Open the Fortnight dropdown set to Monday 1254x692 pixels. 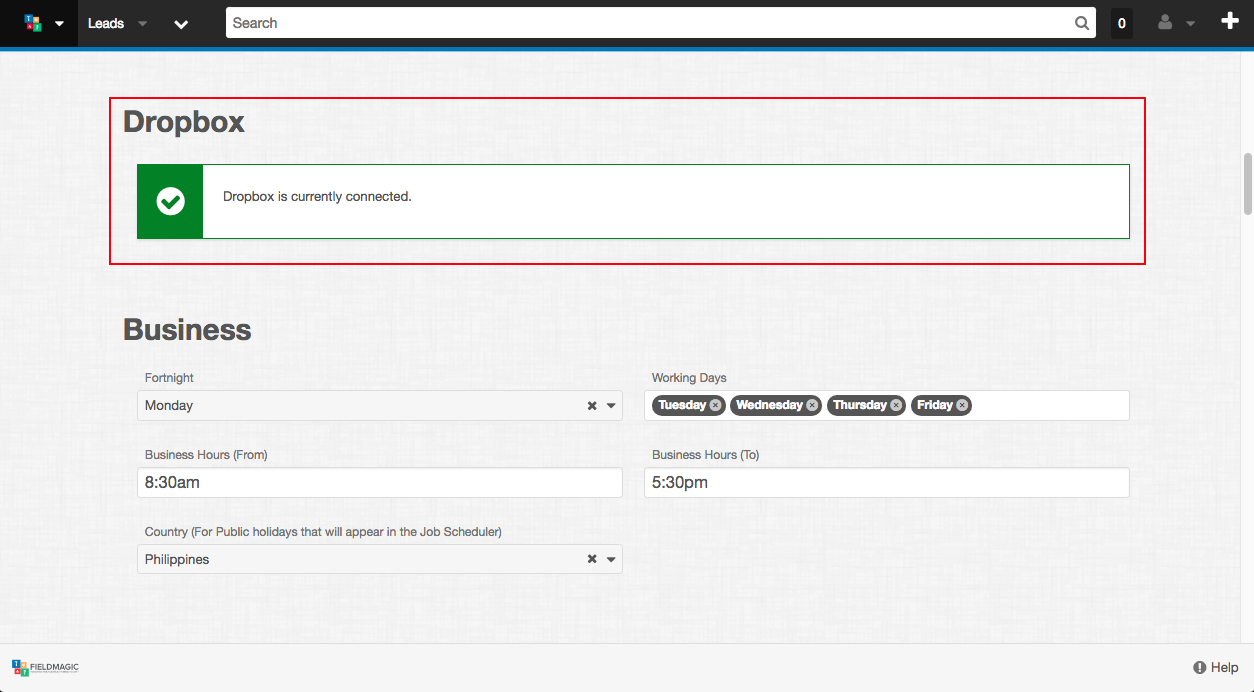tap(380, 405)
